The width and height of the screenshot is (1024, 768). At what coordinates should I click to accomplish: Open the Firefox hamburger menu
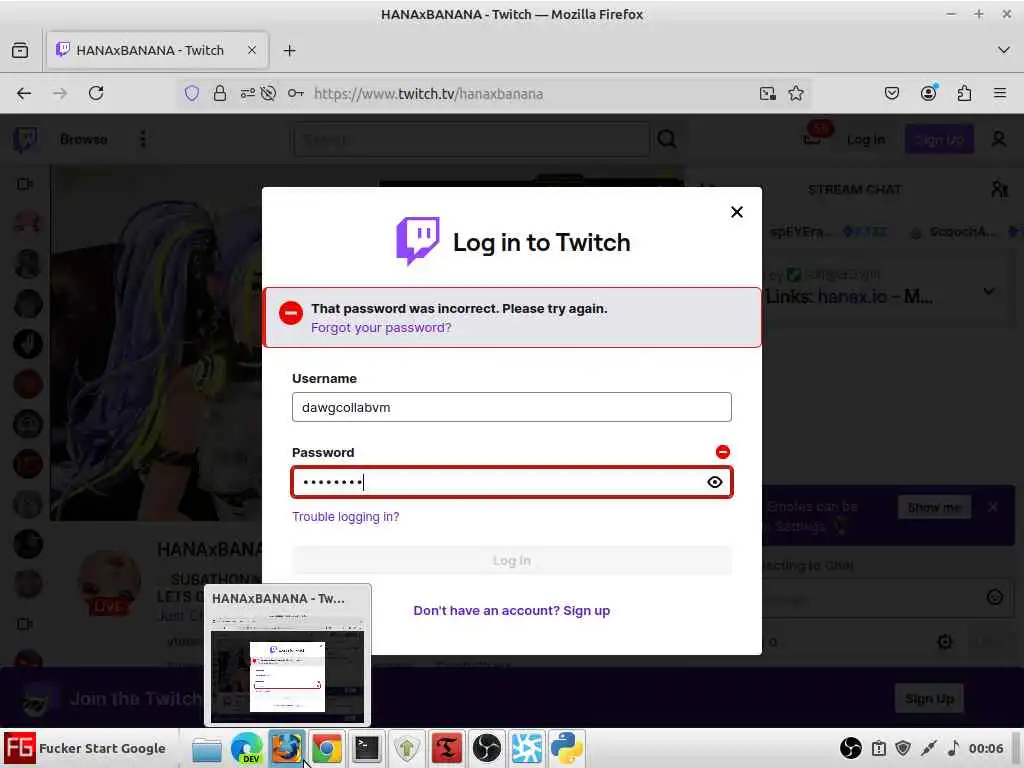(1000, 93)
